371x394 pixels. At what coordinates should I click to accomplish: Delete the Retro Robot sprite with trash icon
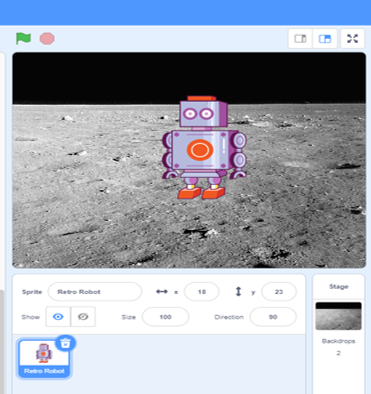click(x=66, y=343)
